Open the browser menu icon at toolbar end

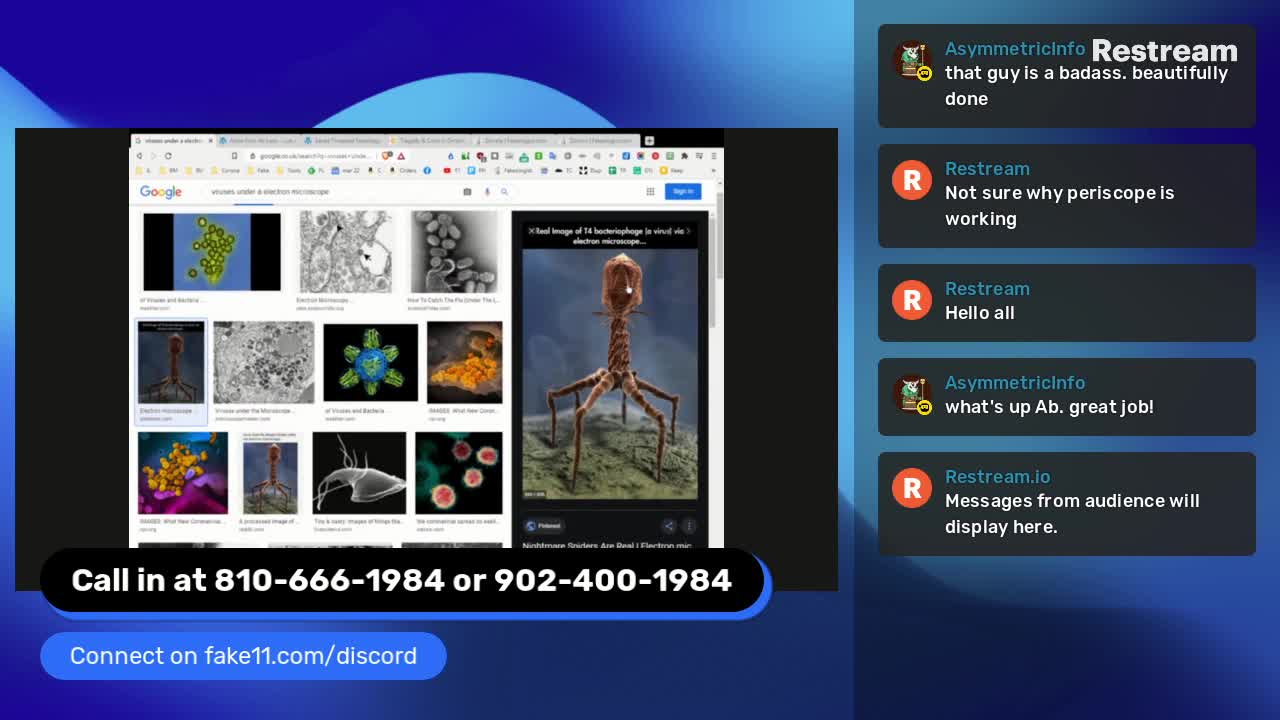tap(714, 156)
